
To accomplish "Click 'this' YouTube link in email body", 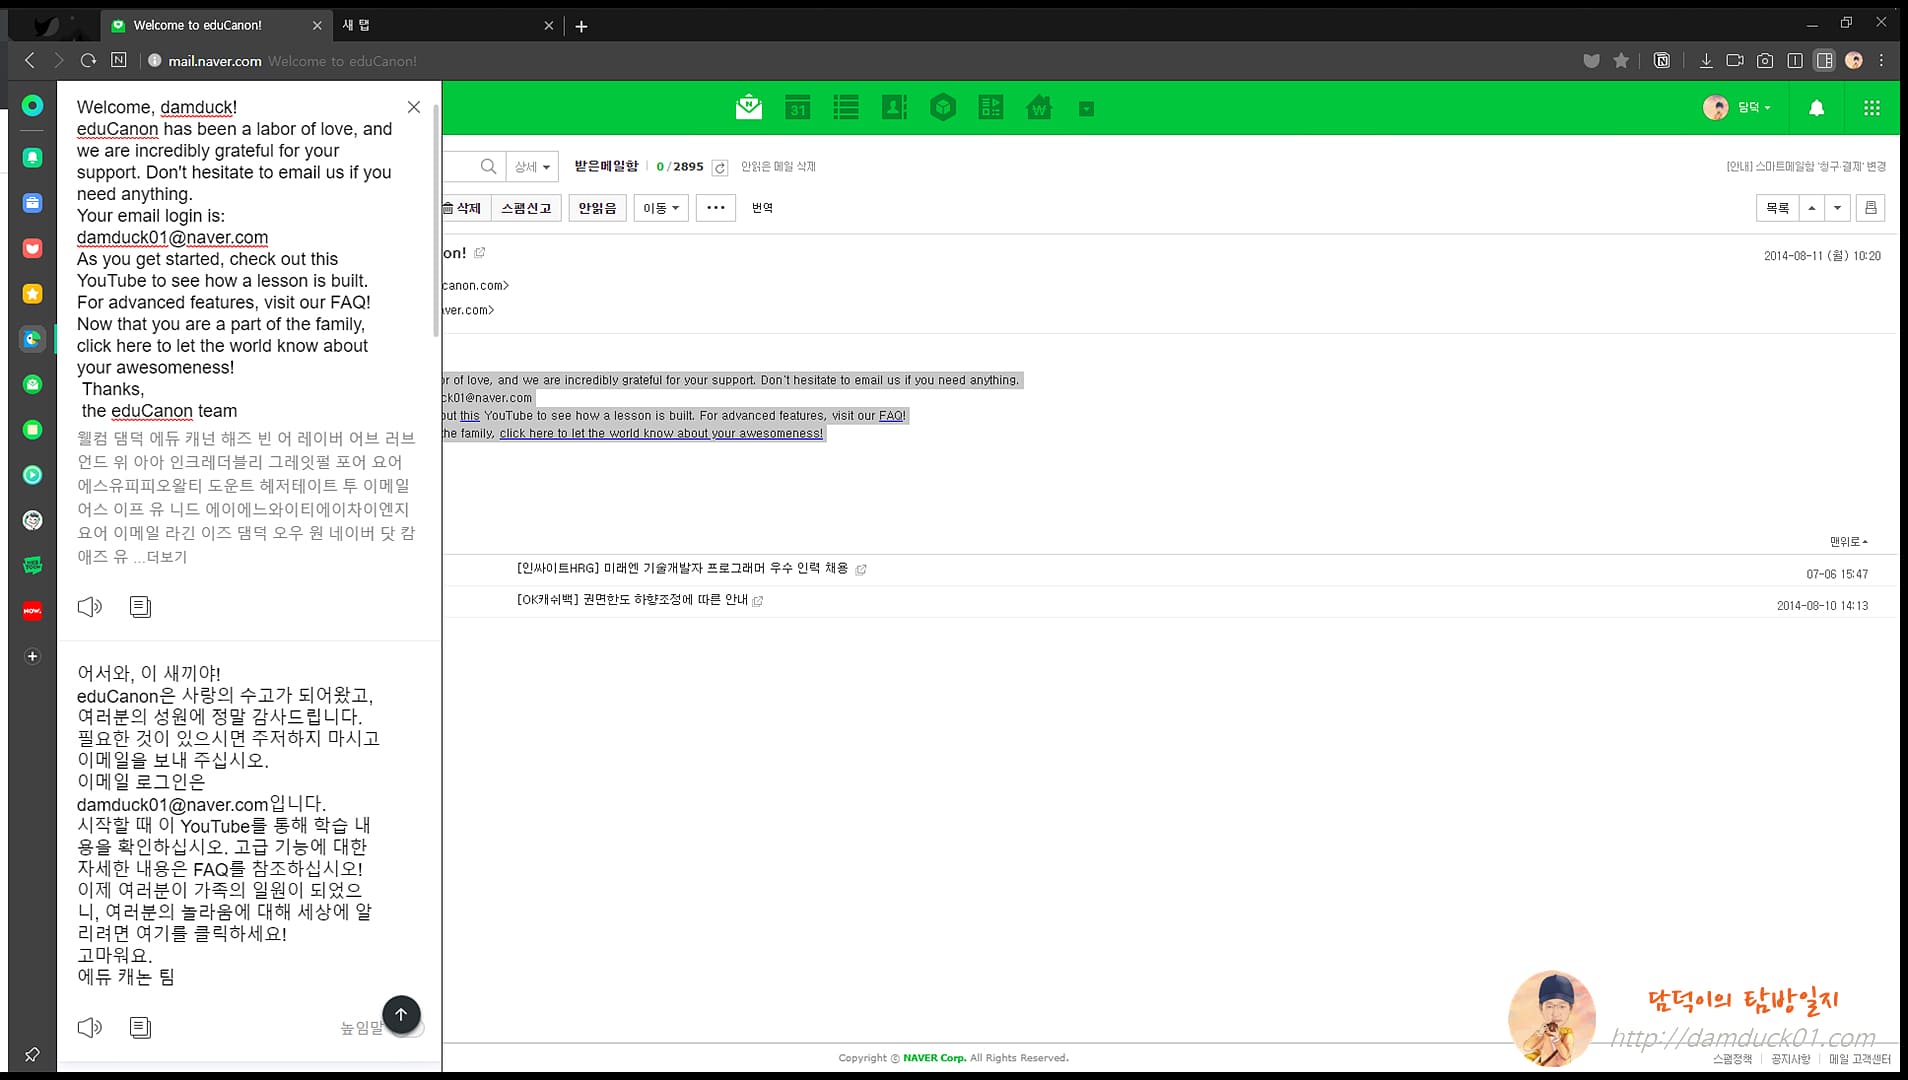I will [x=470, y=416].
